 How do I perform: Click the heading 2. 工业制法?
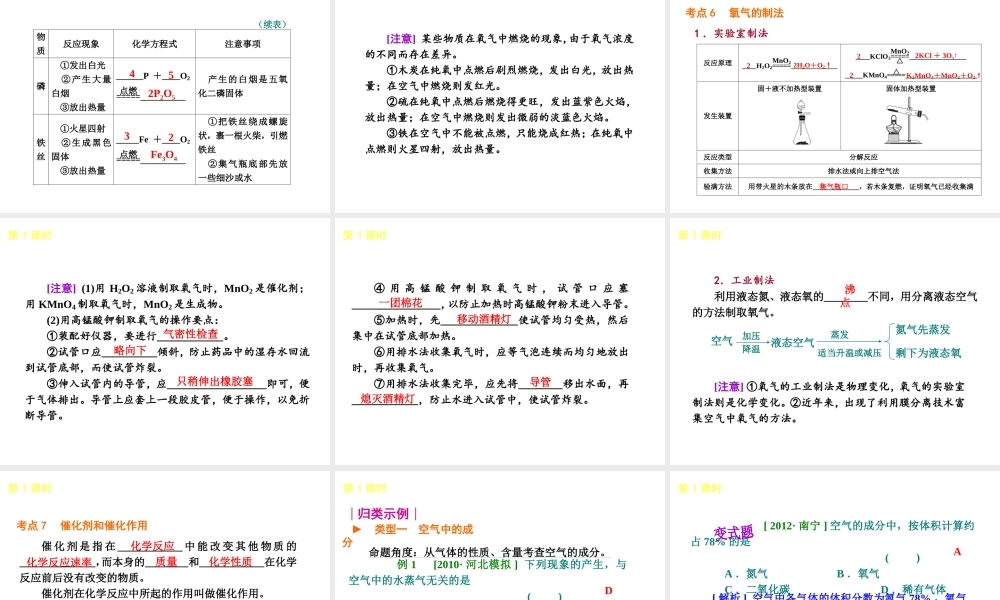click(x=744, y=280)
